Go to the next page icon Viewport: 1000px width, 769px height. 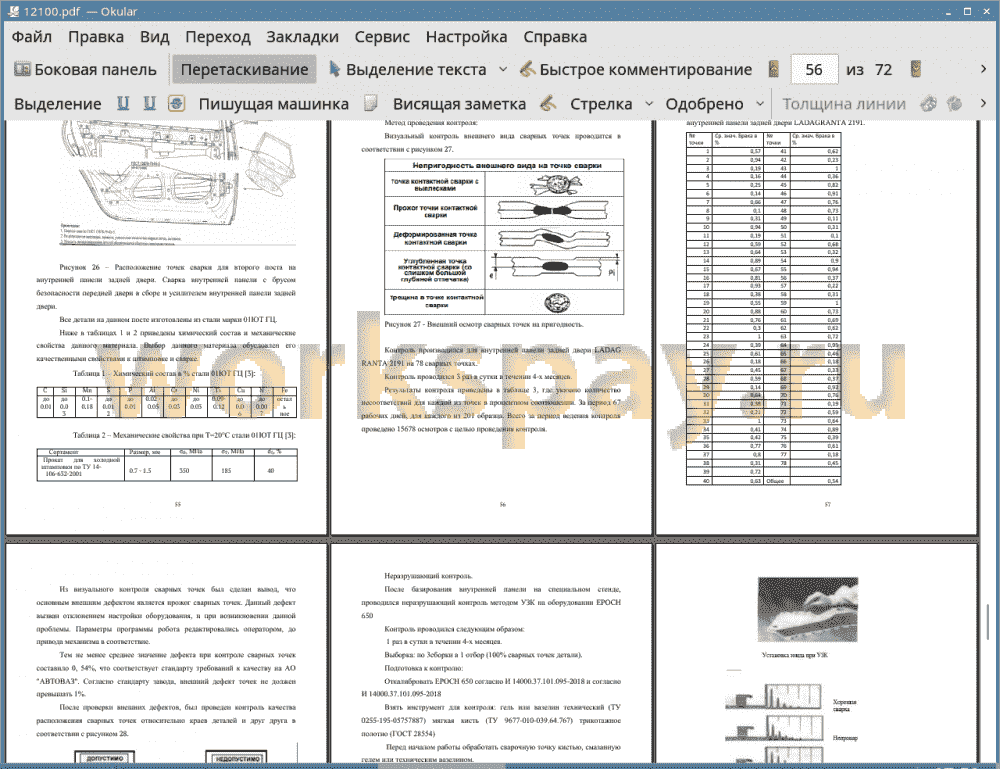[916, 69]
